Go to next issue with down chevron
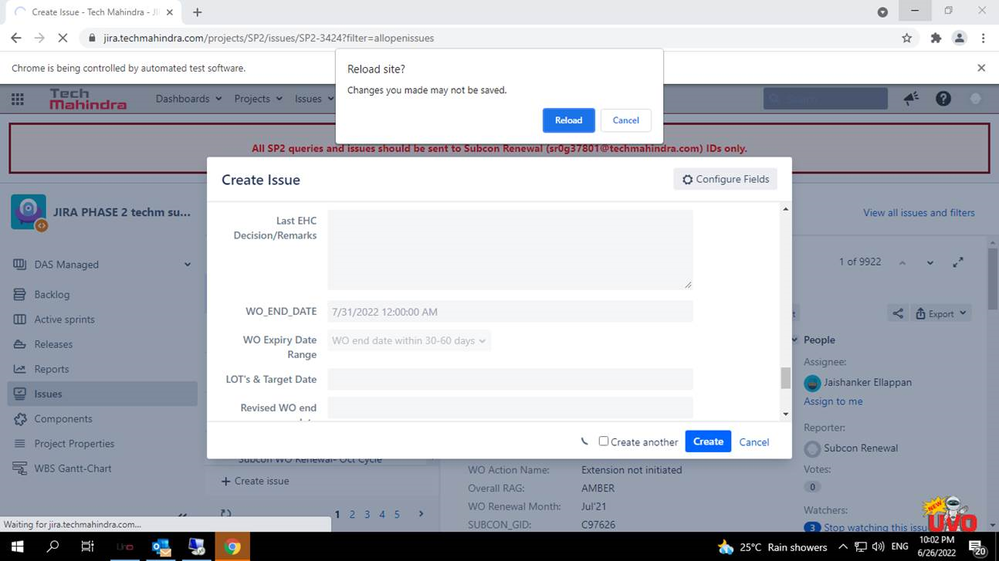Image resolution: width=999 pixels, height=561 pixels. tap(930, 262)
